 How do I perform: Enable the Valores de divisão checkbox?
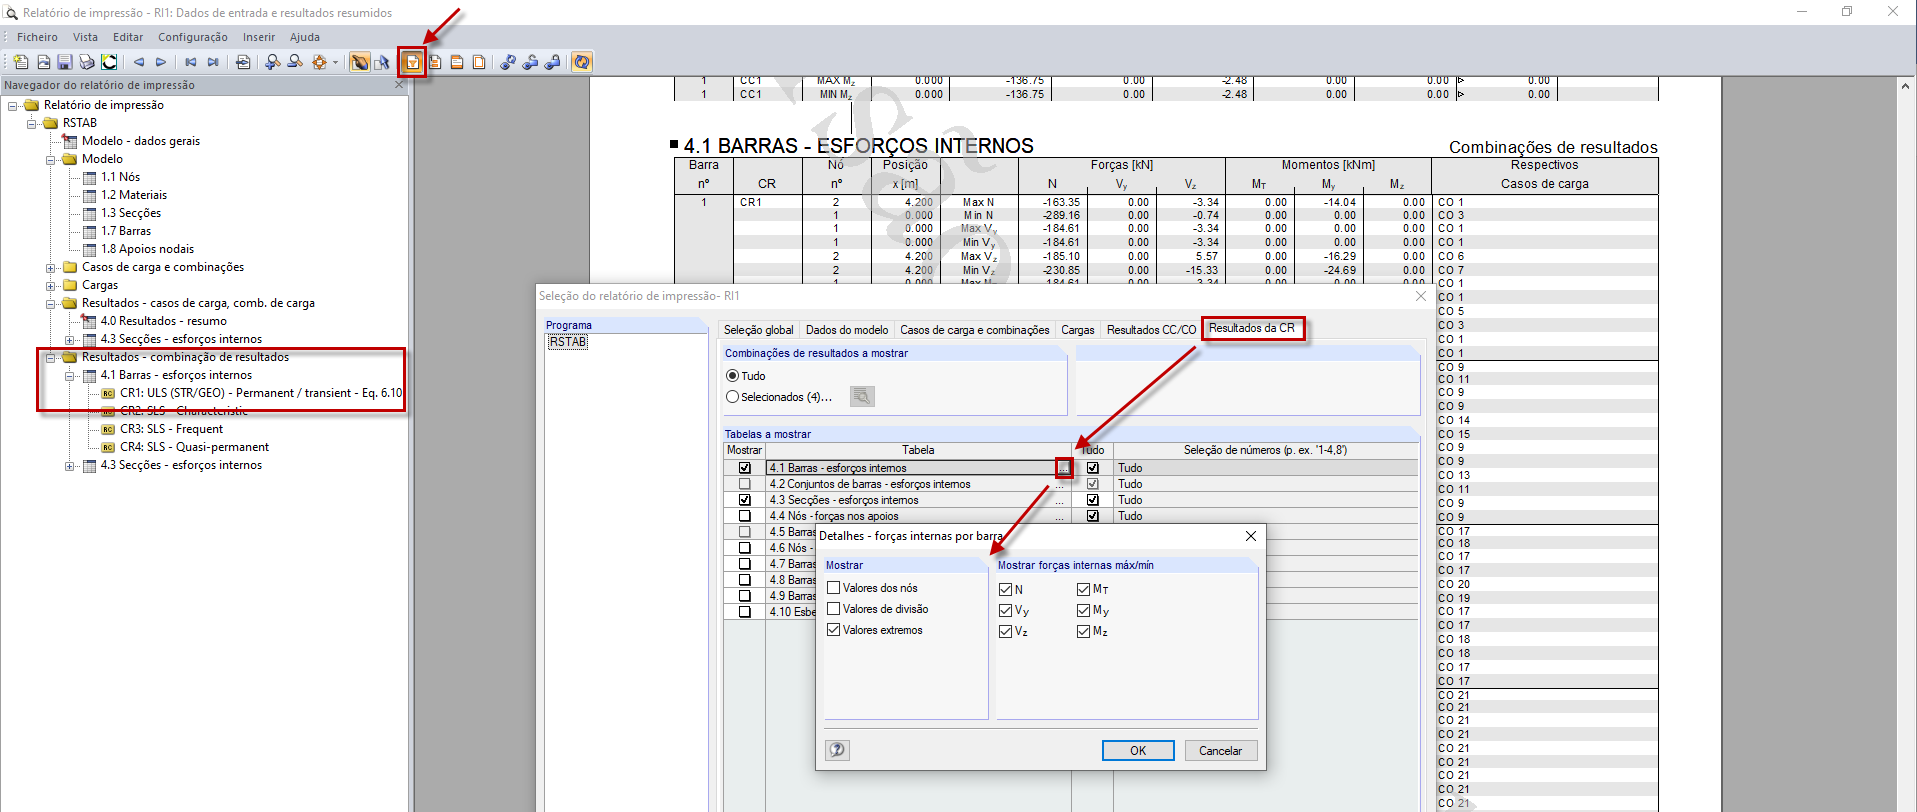(x=834, y=609)
